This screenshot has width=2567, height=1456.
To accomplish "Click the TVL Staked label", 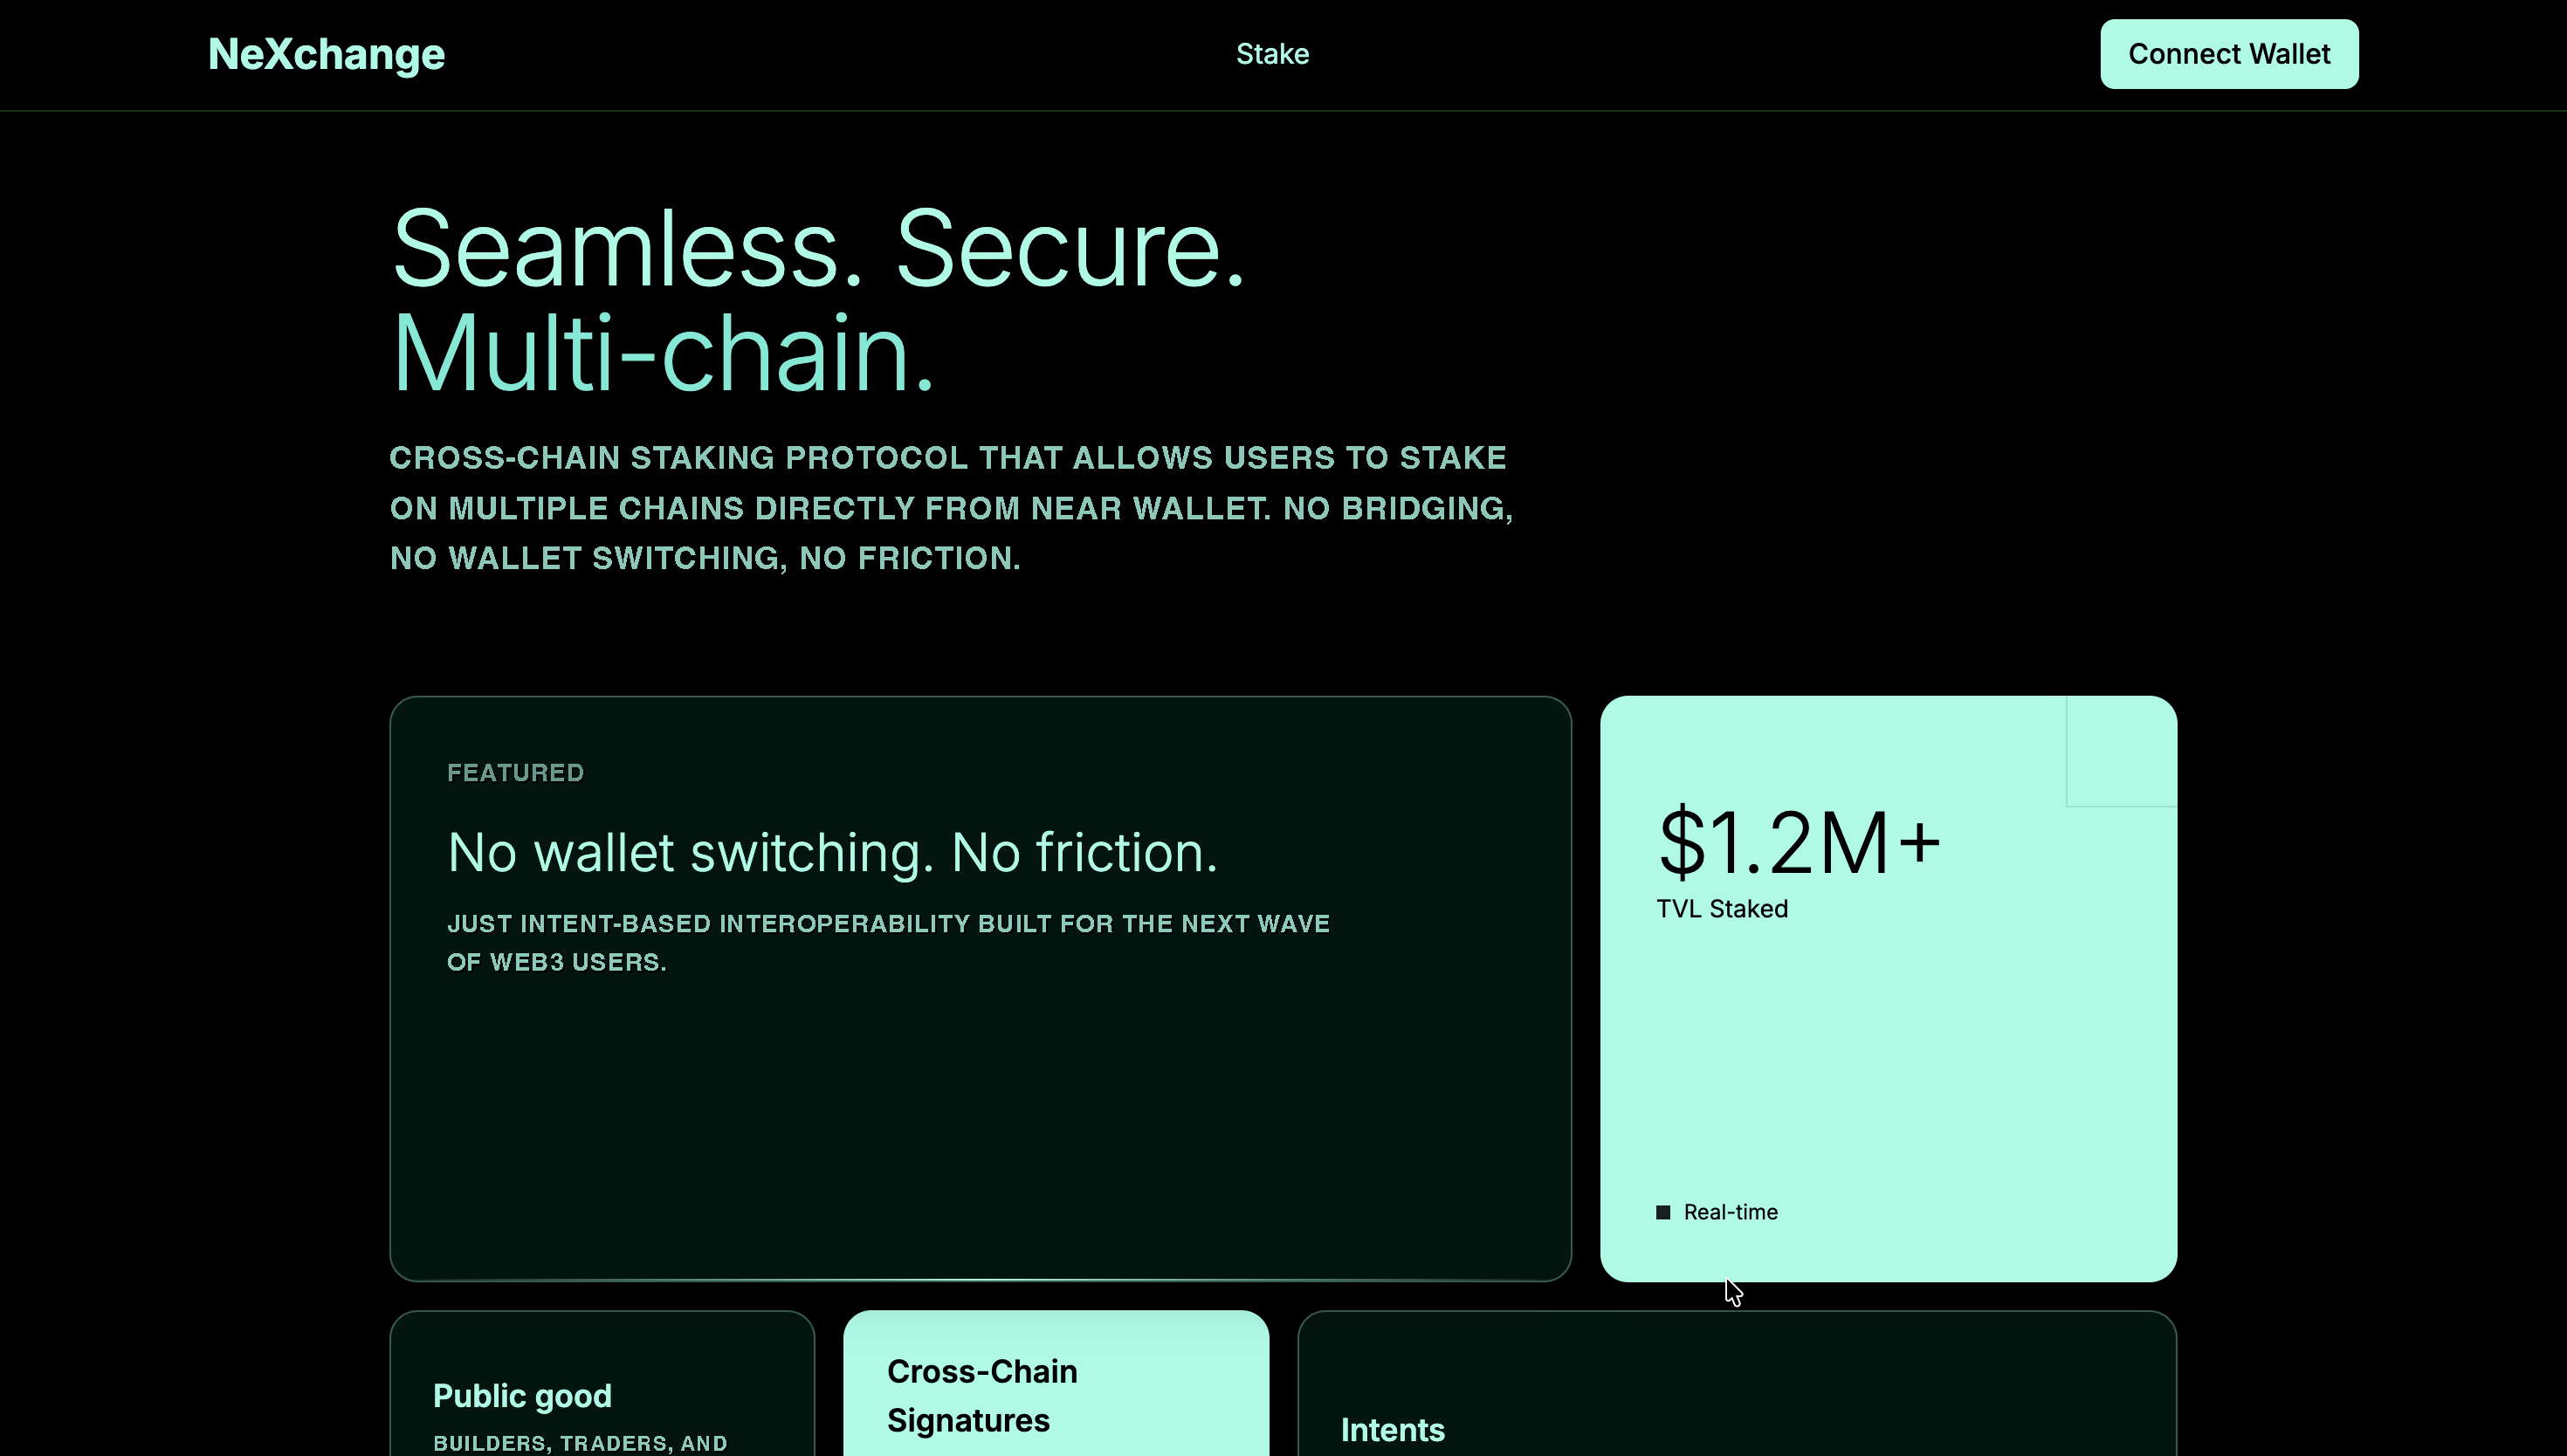I will (x=1722, y=909).
